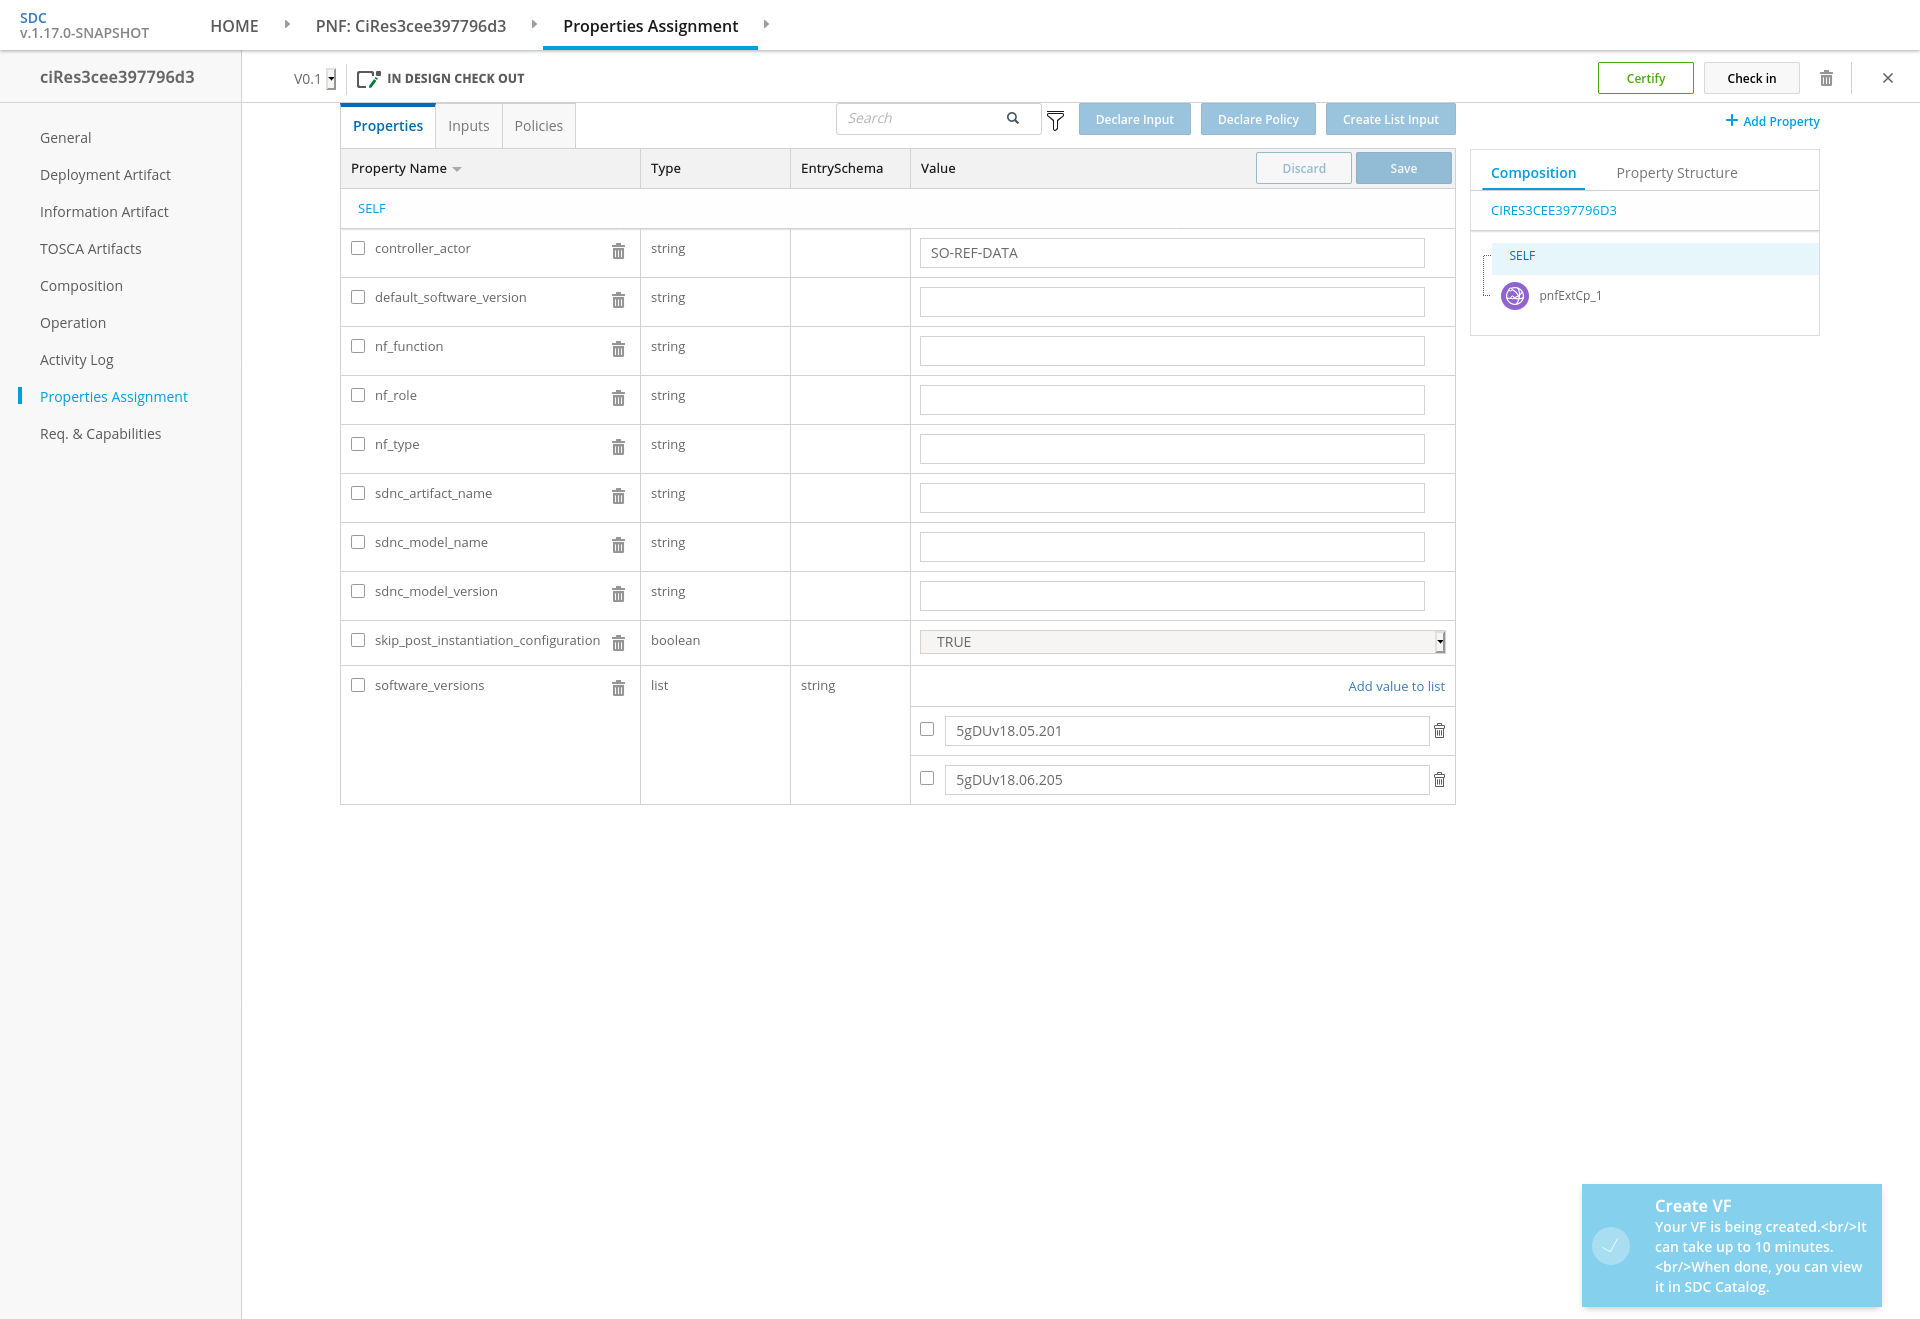Click the nf_role value input field

click(1172, 400)
